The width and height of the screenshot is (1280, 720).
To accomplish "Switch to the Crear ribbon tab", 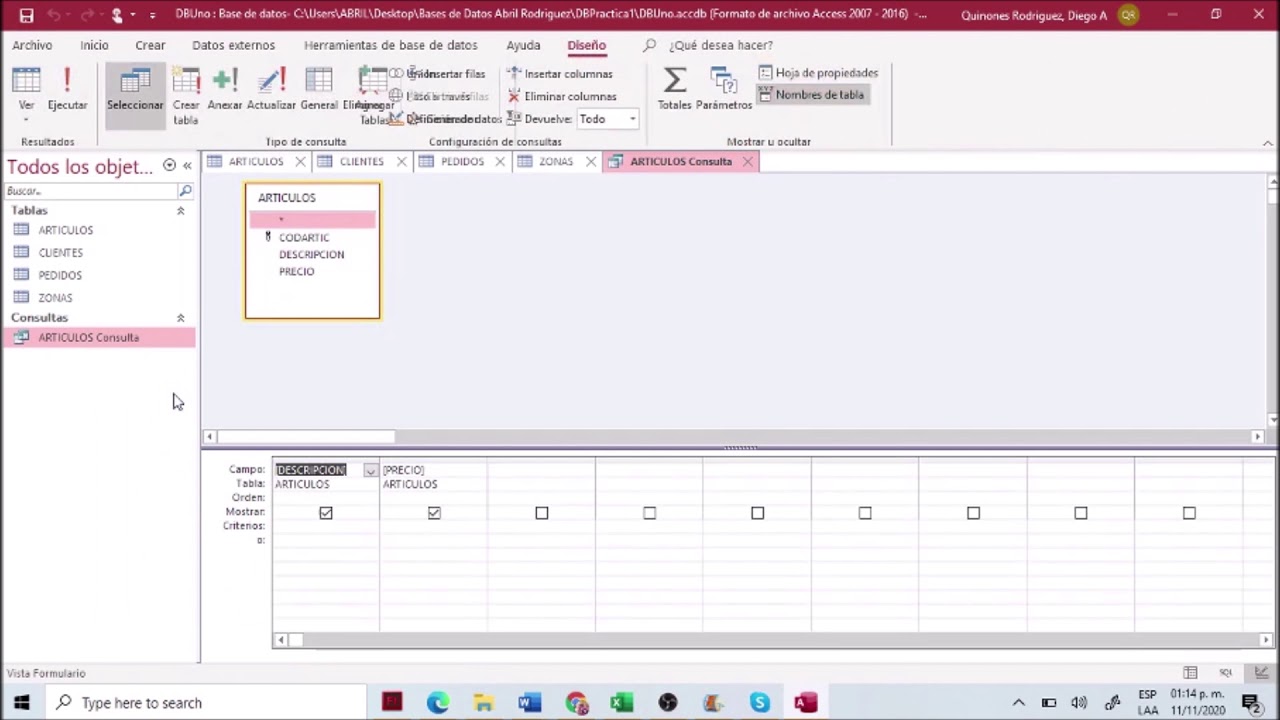I will pyautogui.click(x=150, y=45).
